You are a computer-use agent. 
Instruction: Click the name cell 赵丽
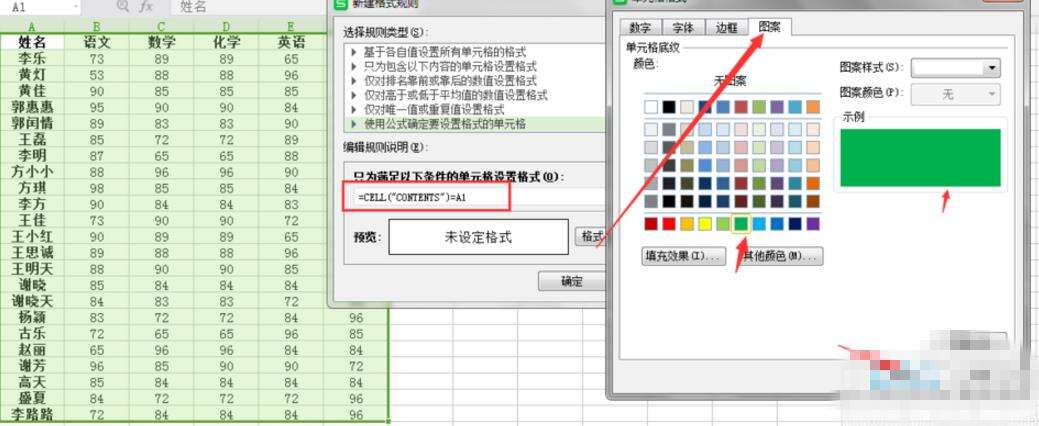32,350
